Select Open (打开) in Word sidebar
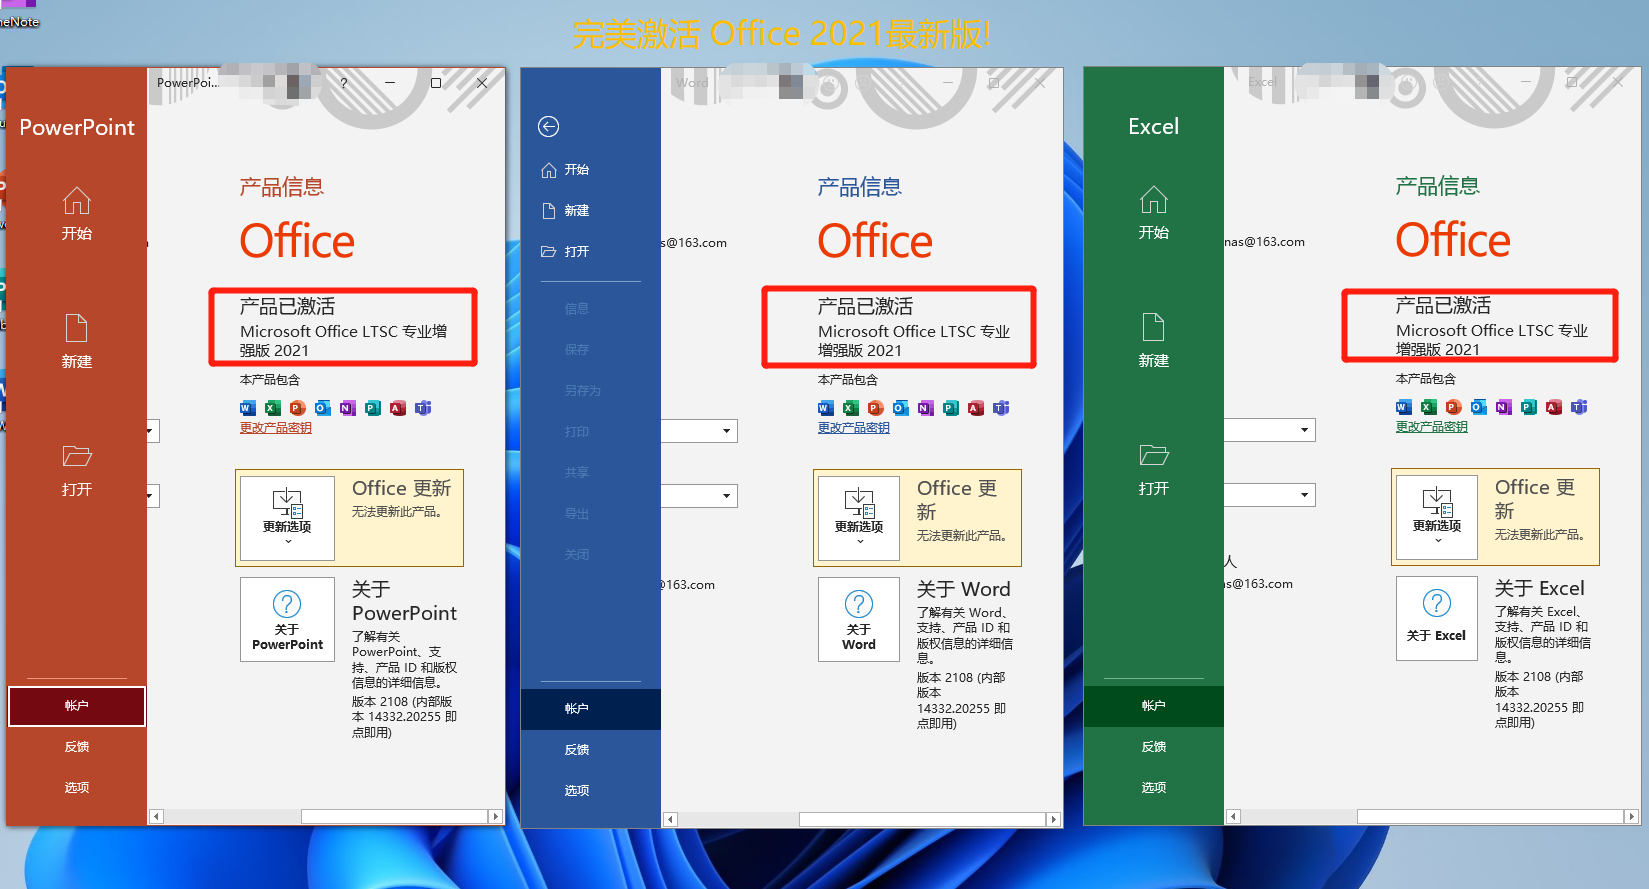 click(590, 252)
